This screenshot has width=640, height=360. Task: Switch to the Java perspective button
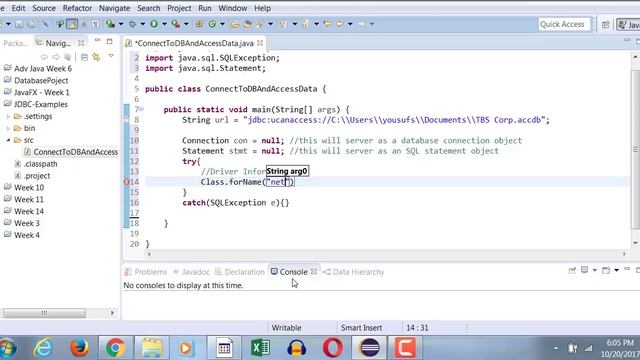tap(629, 25)
